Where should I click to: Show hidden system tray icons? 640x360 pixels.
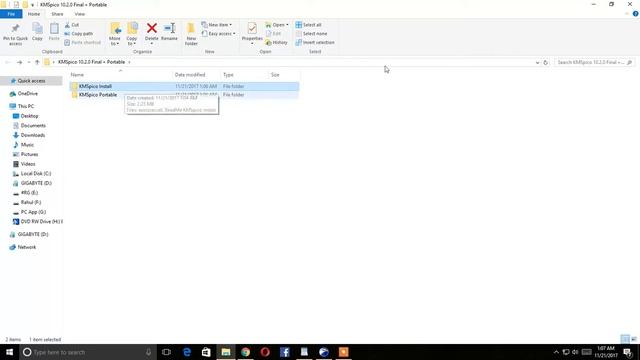556,352
